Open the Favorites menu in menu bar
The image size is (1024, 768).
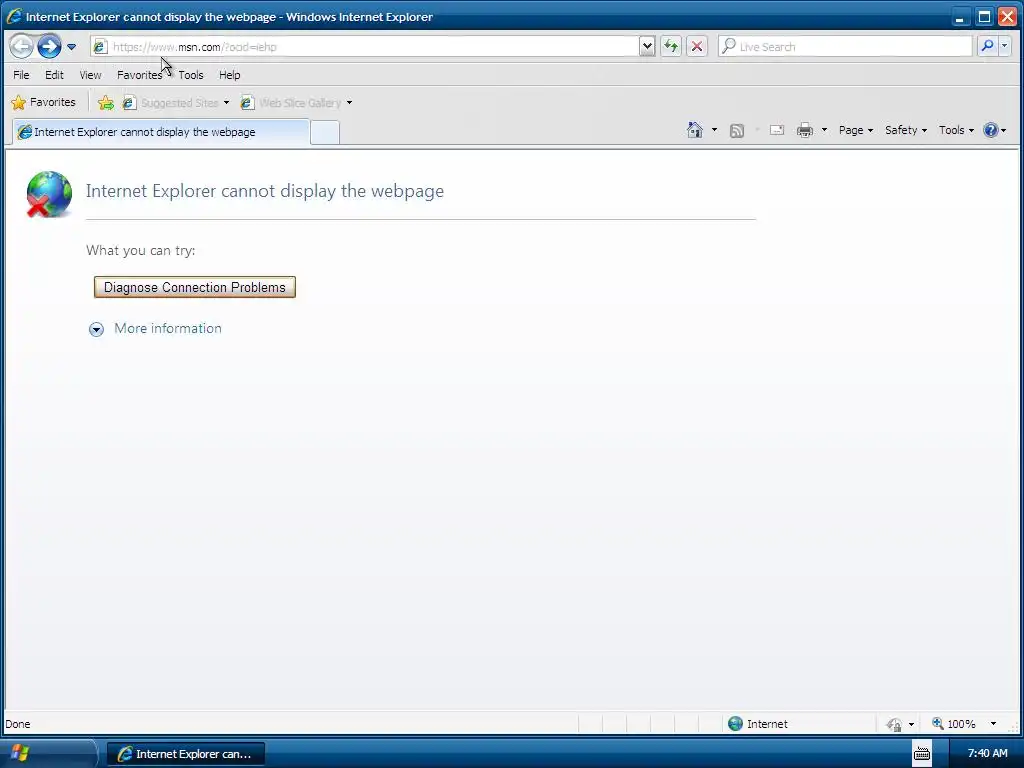[x=139, y=75]
